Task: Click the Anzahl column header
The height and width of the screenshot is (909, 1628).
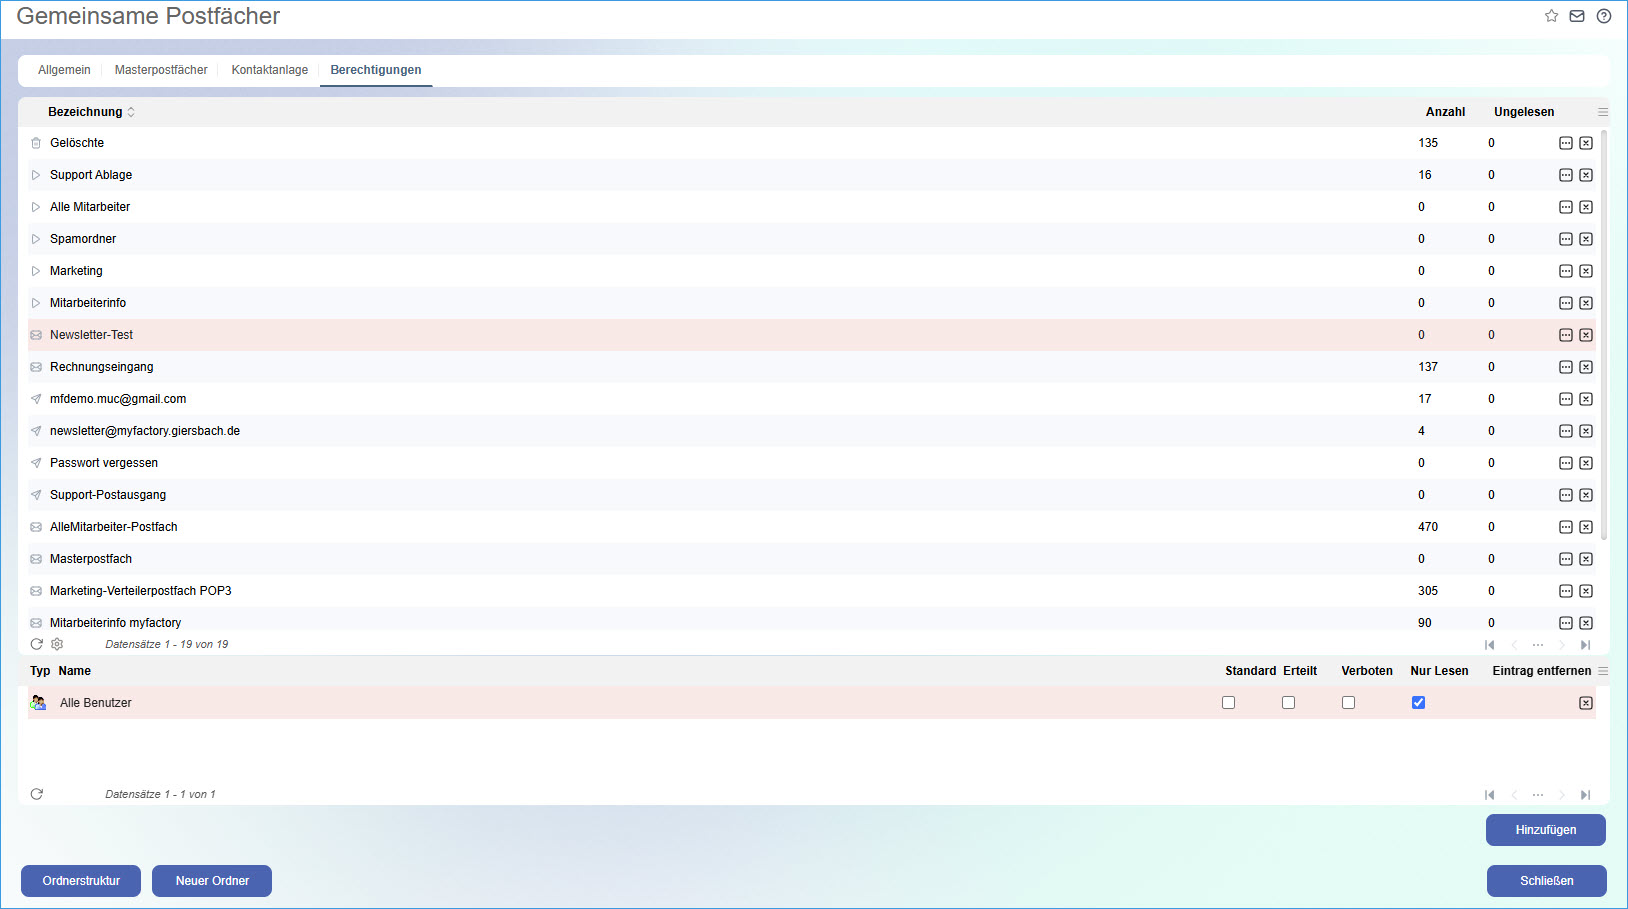Action: click(x=1445, y=112)
